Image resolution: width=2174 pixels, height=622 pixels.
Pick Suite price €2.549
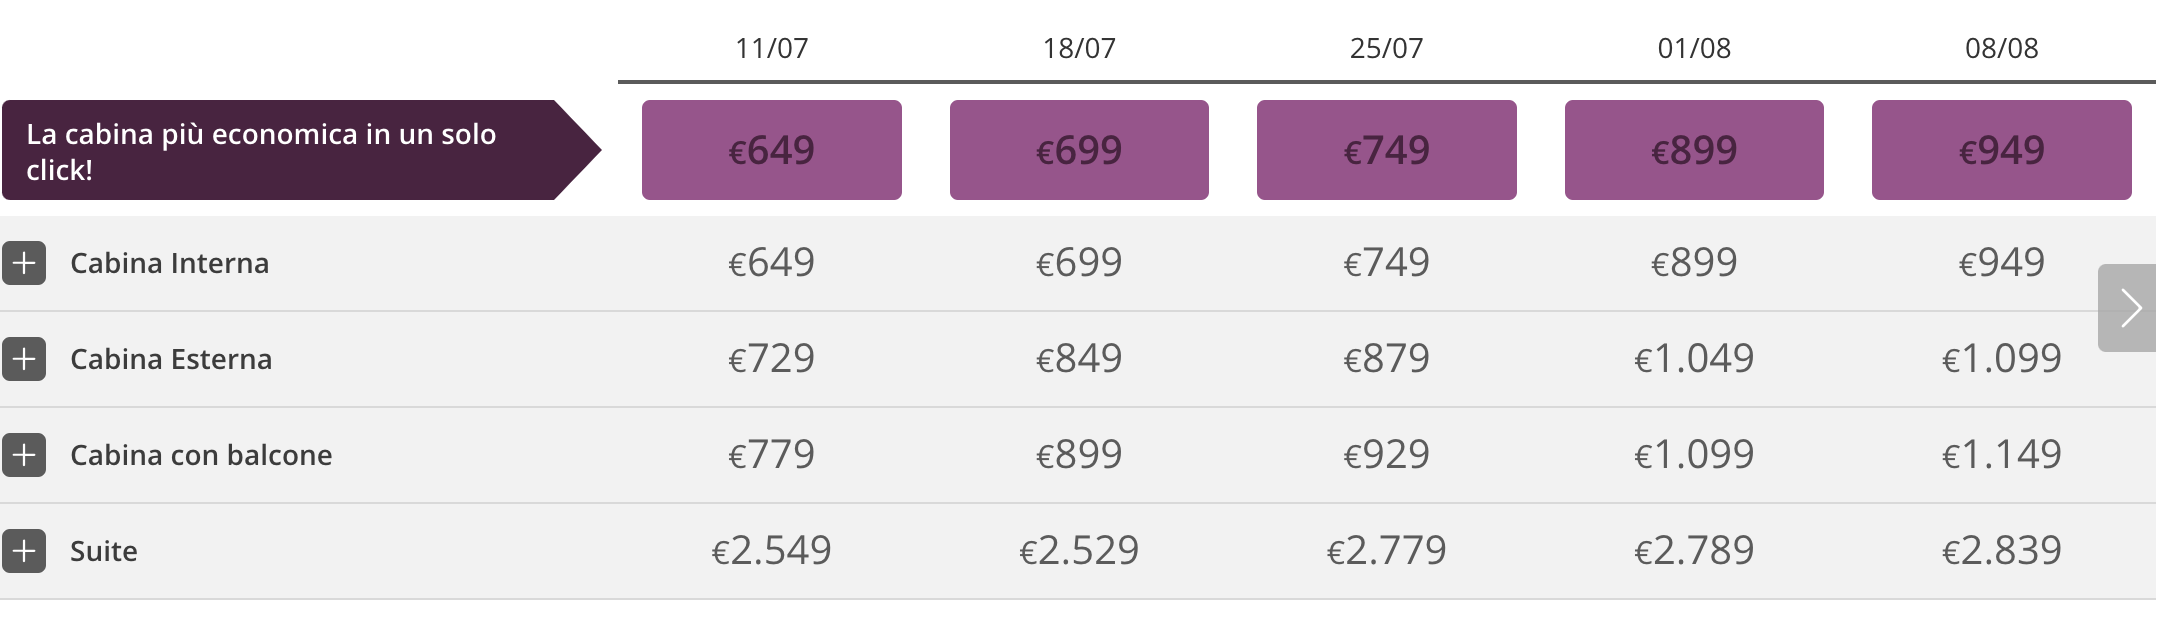coord(772,550)
